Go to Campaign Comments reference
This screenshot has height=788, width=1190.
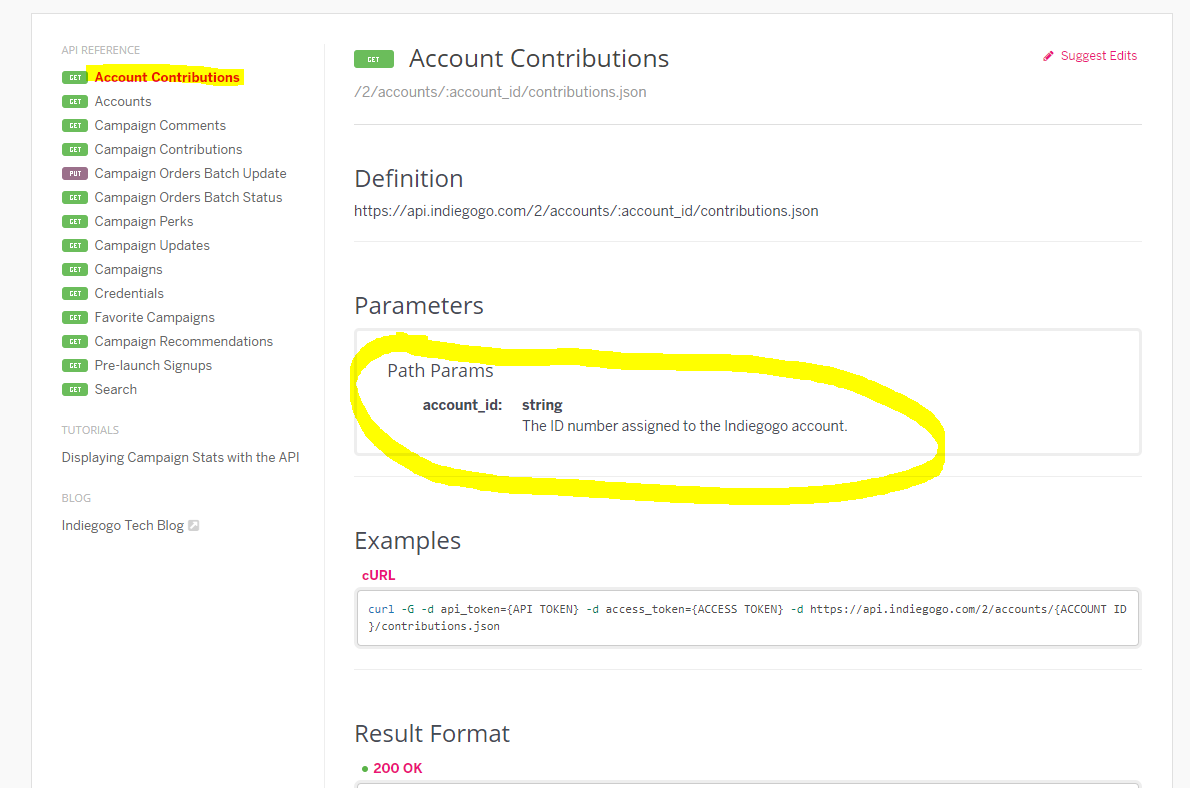160,125
